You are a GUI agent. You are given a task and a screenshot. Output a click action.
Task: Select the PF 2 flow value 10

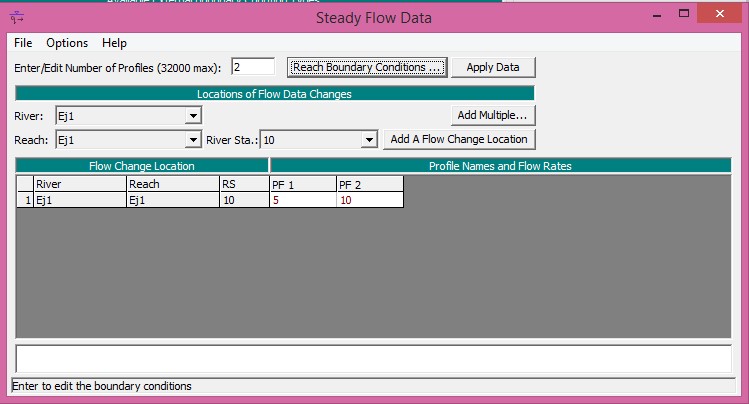tap(370, 200)
